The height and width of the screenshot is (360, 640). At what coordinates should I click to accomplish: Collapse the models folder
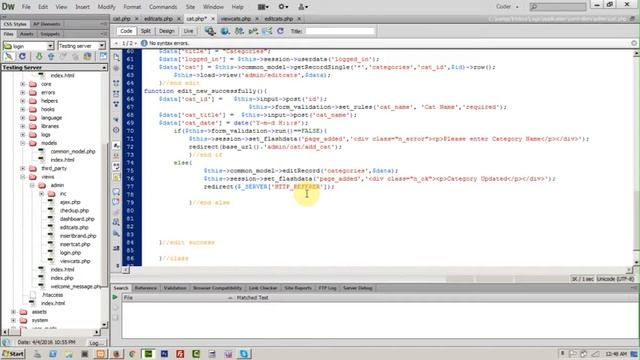(x=23, y=143)
